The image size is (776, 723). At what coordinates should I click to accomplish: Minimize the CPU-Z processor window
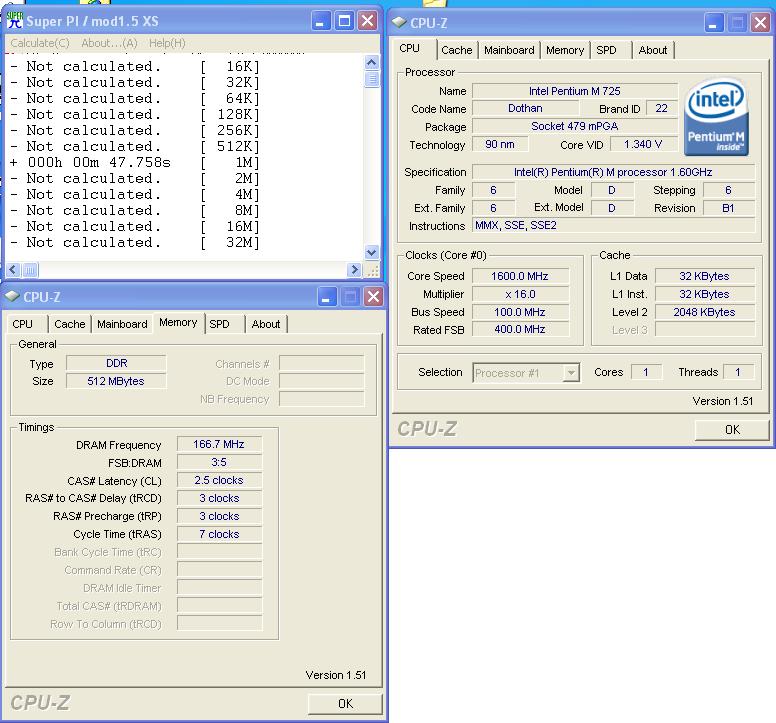(x=713, y=23)
